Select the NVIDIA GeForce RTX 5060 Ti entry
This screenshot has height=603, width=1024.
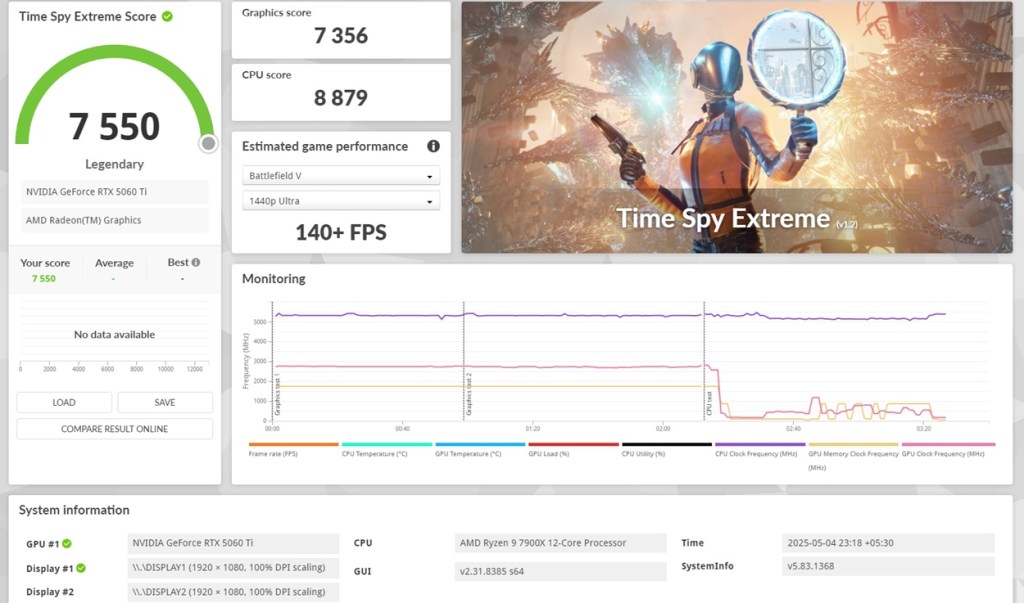[x=114, y=191]
